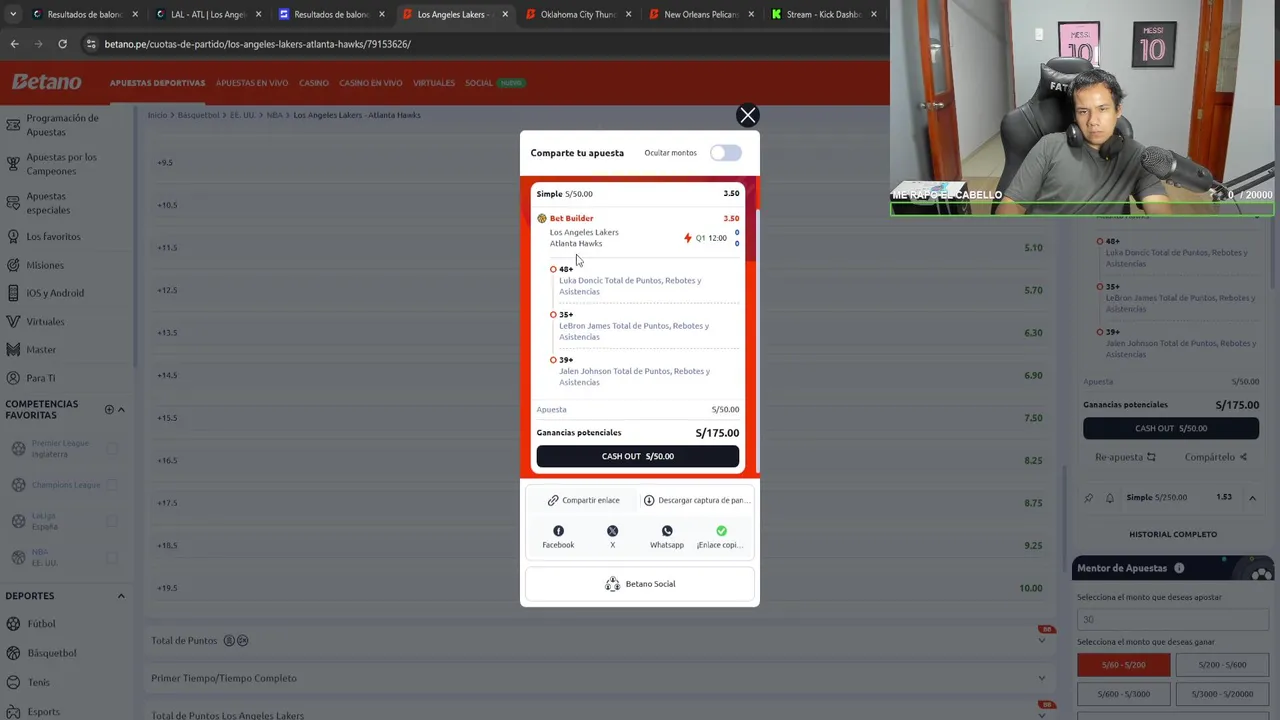Click Inicio in the breadcrumb
This screenshot has height=720, width=1280.
point(157,115)
